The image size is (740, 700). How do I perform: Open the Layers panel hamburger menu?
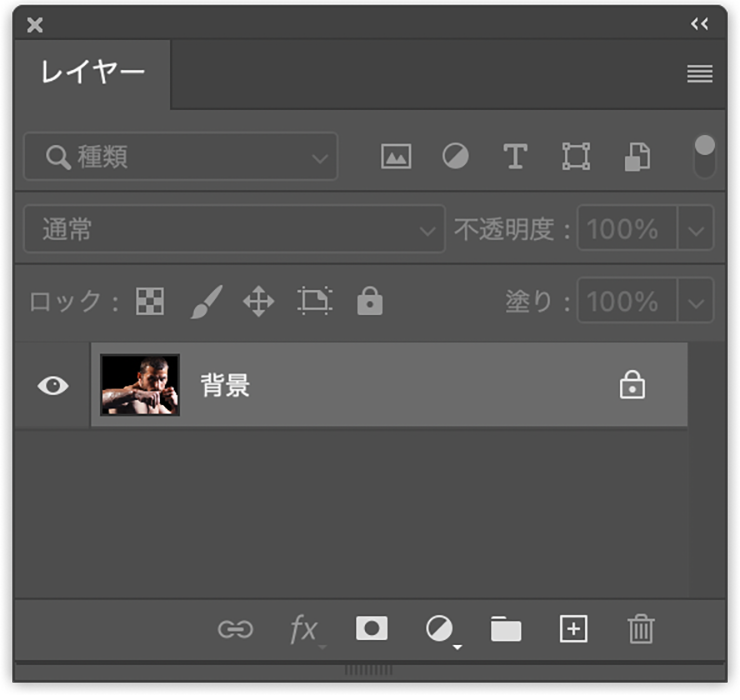click(700, 74)
